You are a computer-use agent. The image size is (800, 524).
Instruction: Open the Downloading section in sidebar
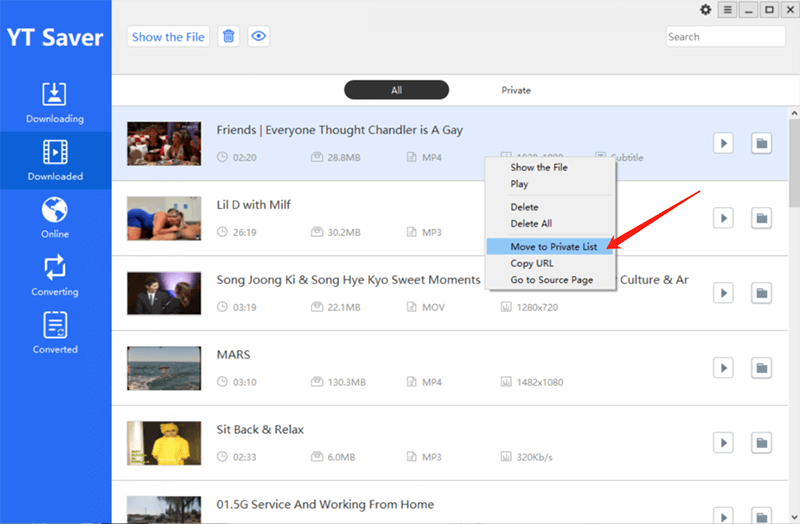[x=55, y=103]
